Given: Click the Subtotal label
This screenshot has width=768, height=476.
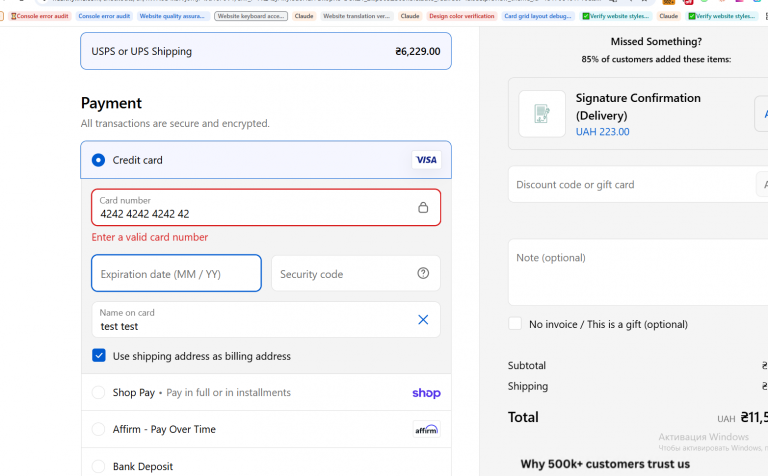Looking at the screenshot, I should [x=527, y=365].
